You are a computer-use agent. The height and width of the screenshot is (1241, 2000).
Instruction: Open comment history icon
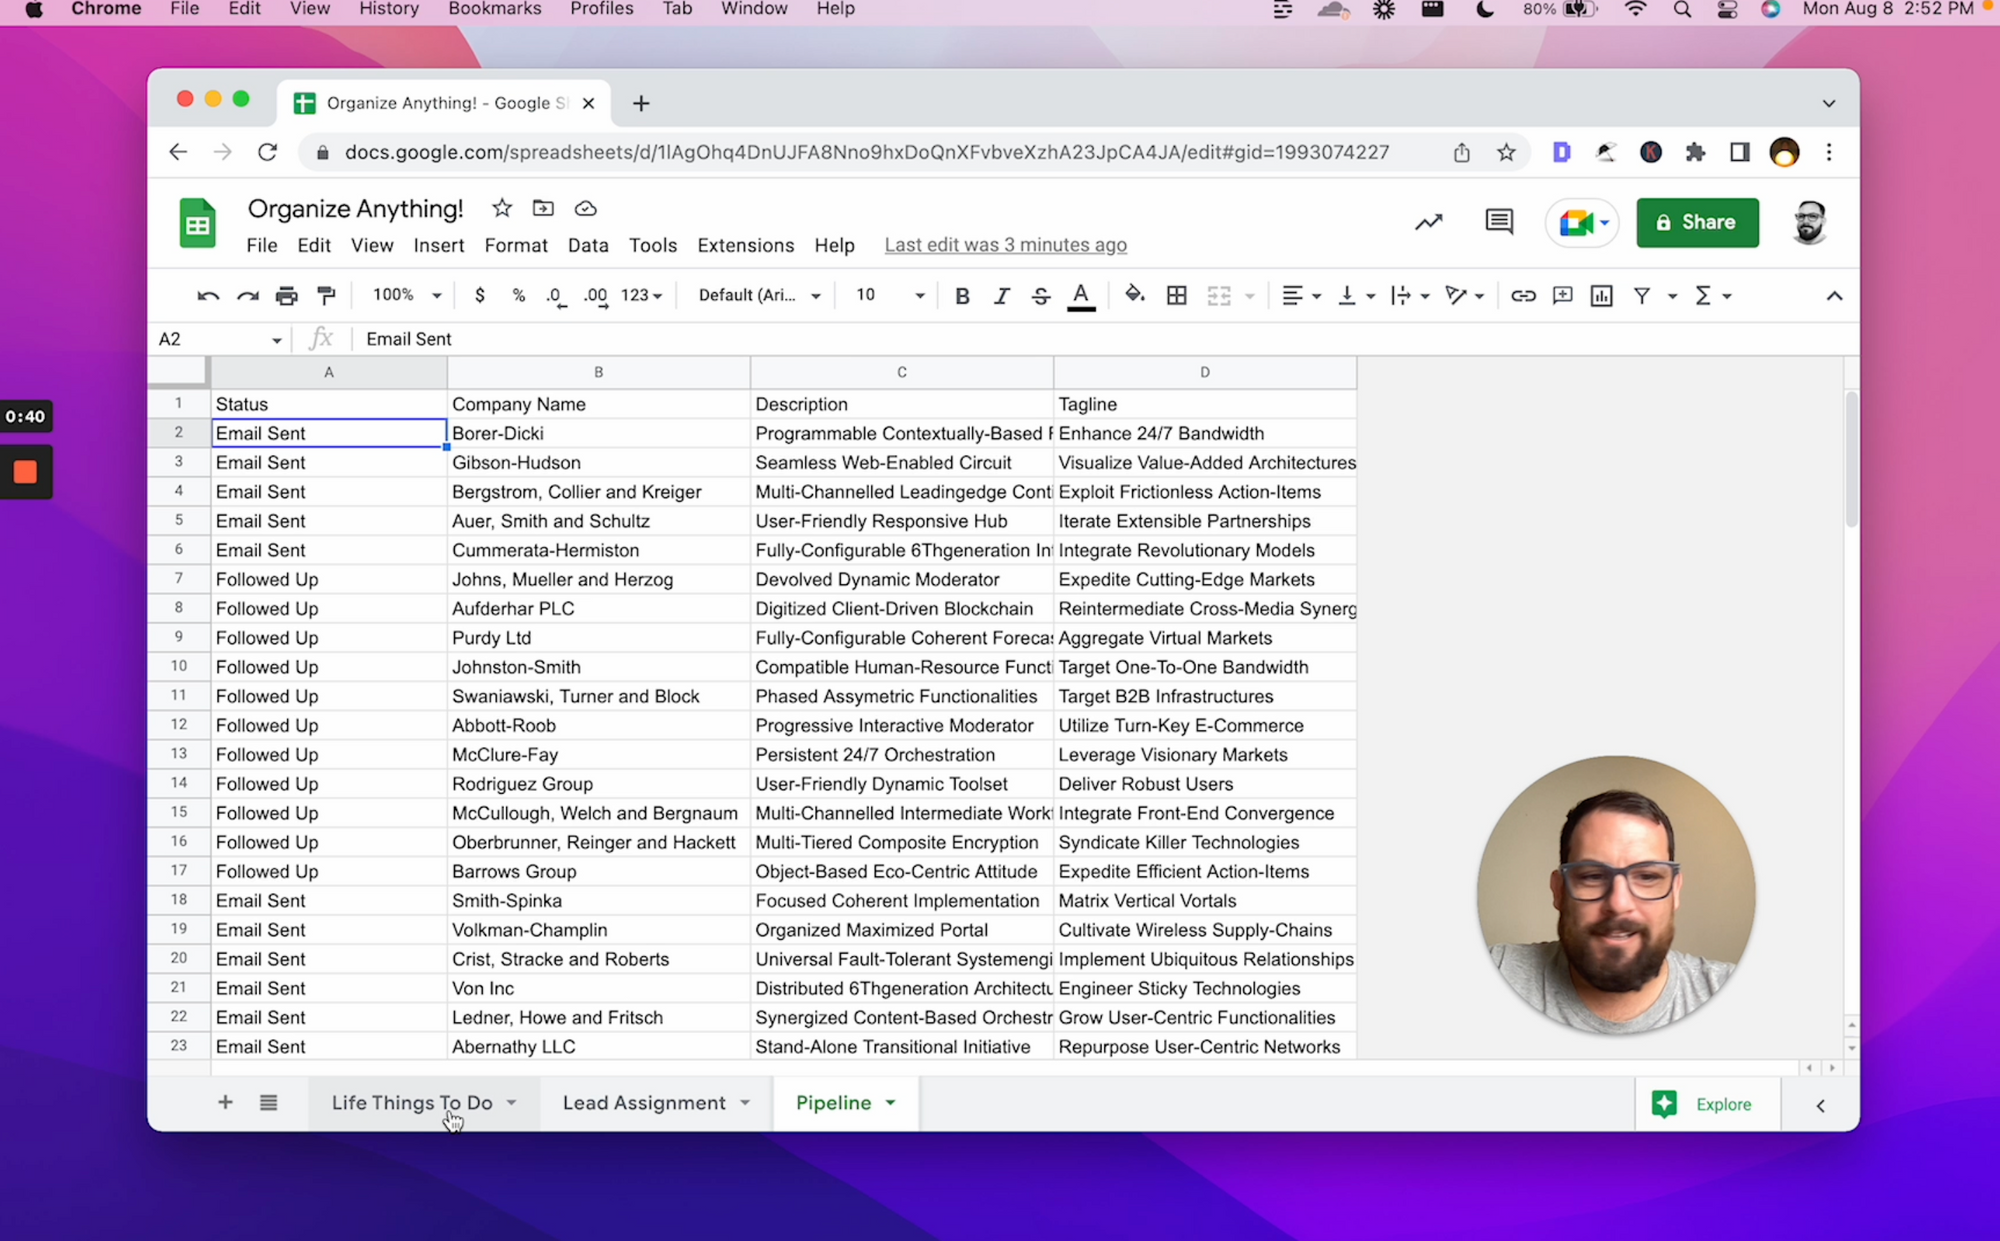pos(1498,221)
